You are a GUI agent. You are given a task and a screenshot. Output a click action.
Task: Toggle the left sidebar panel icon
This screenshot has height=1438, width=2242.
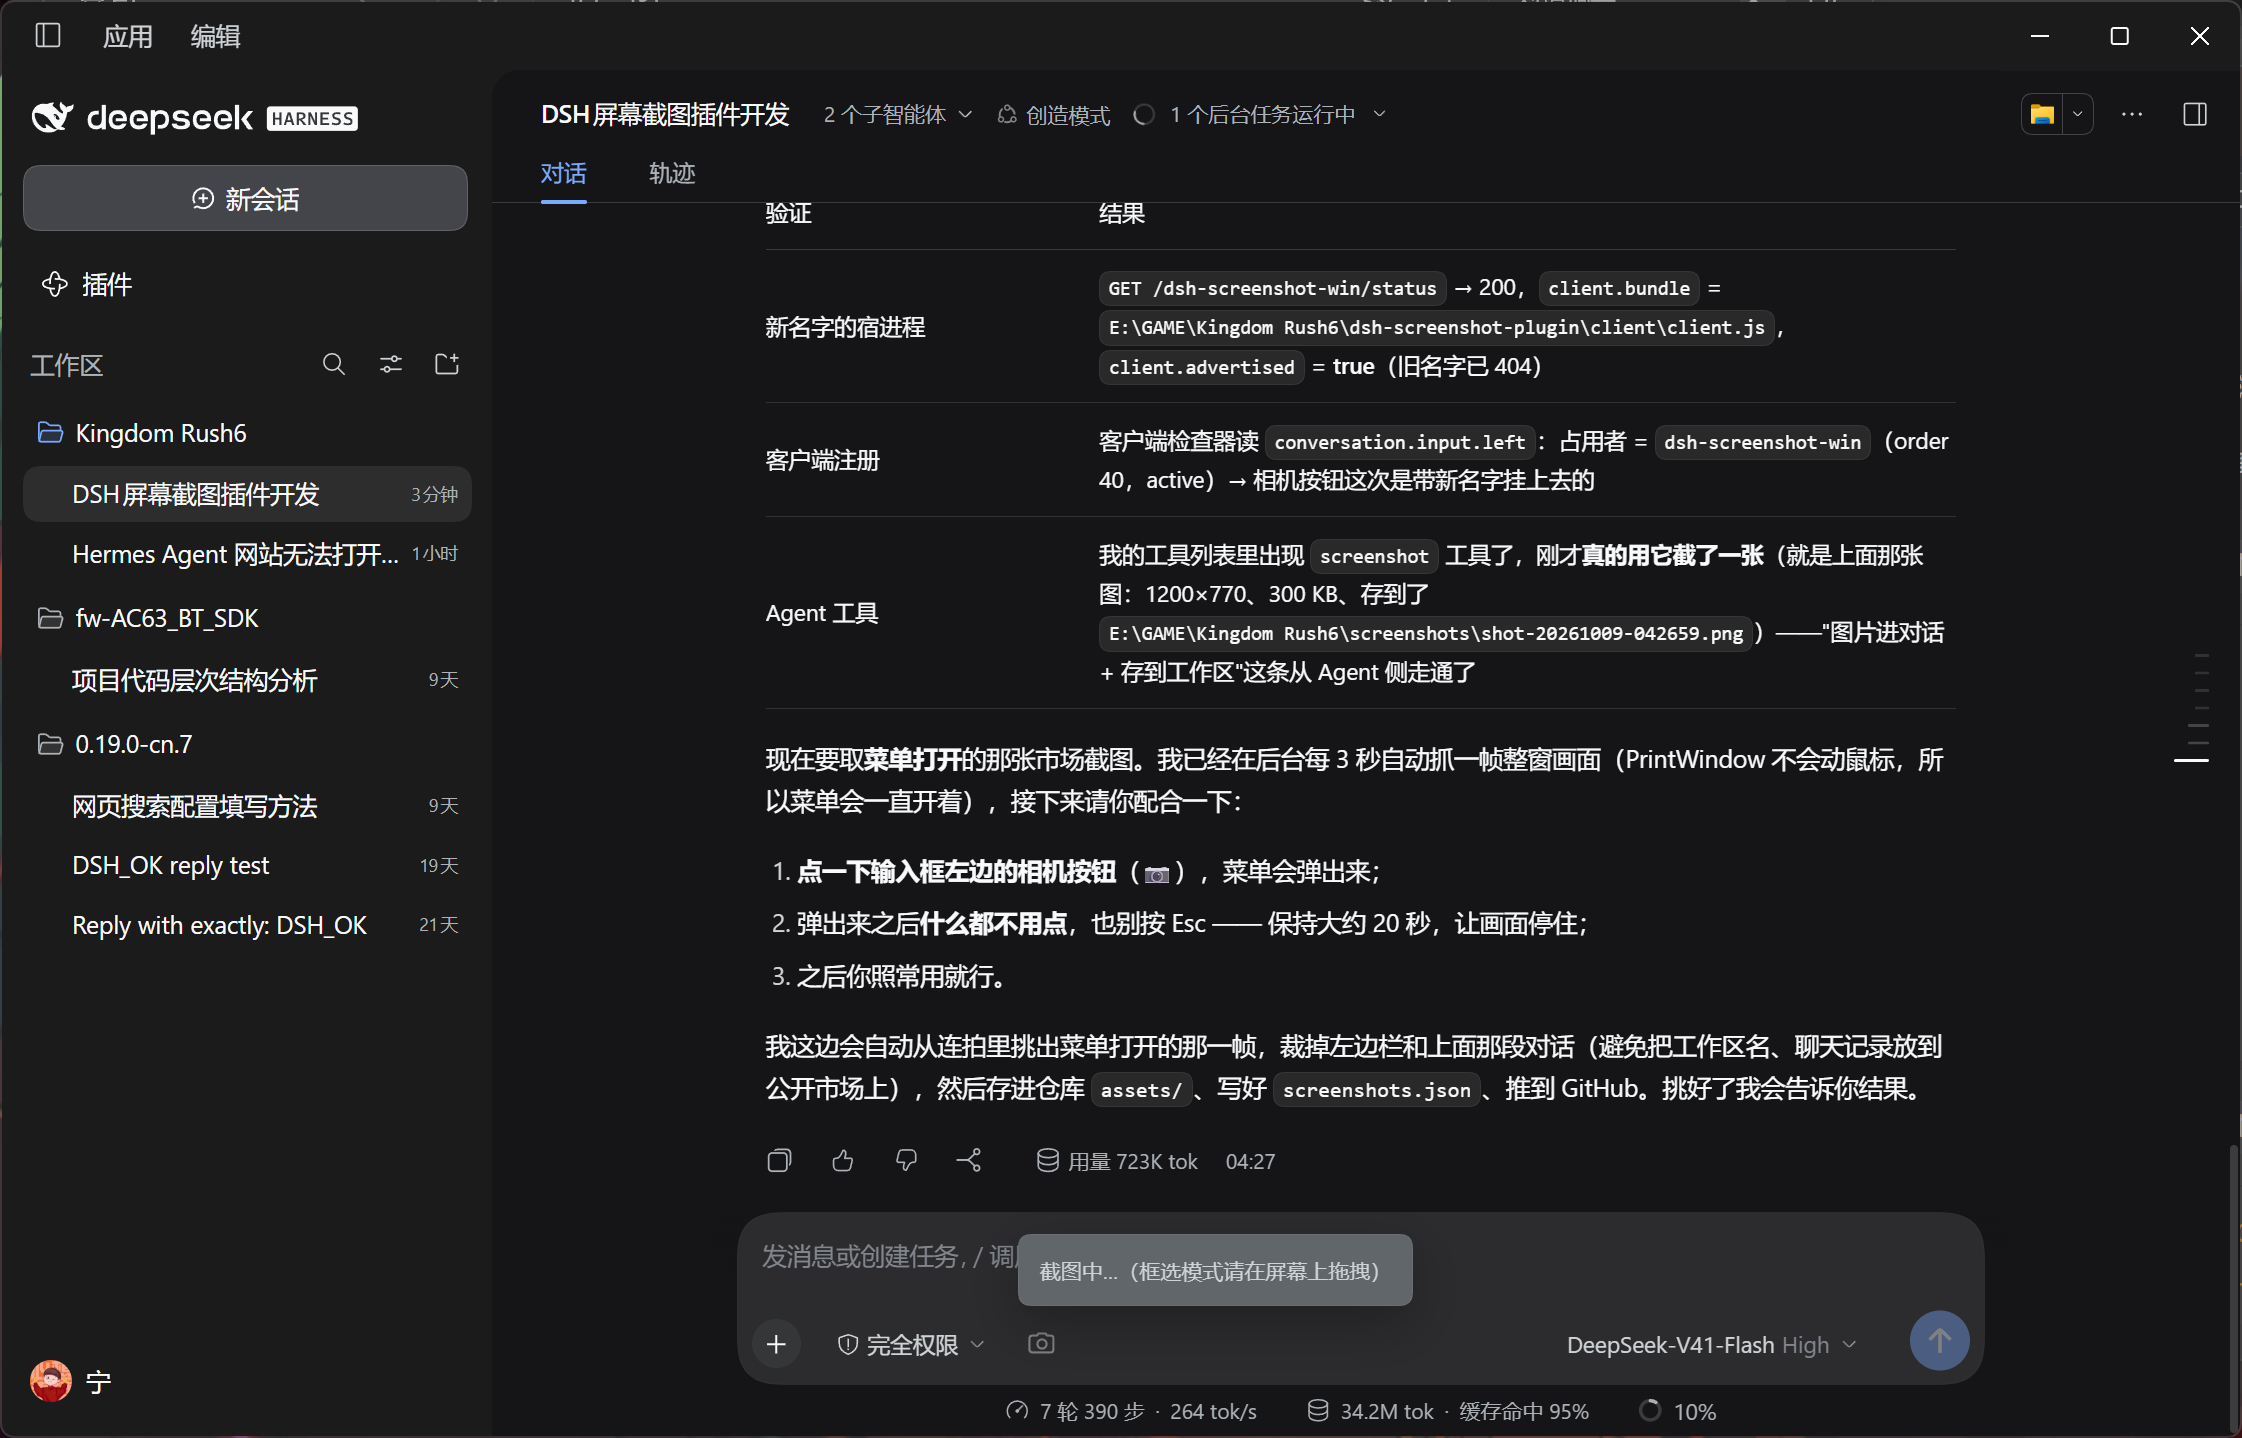click(48, 36)
